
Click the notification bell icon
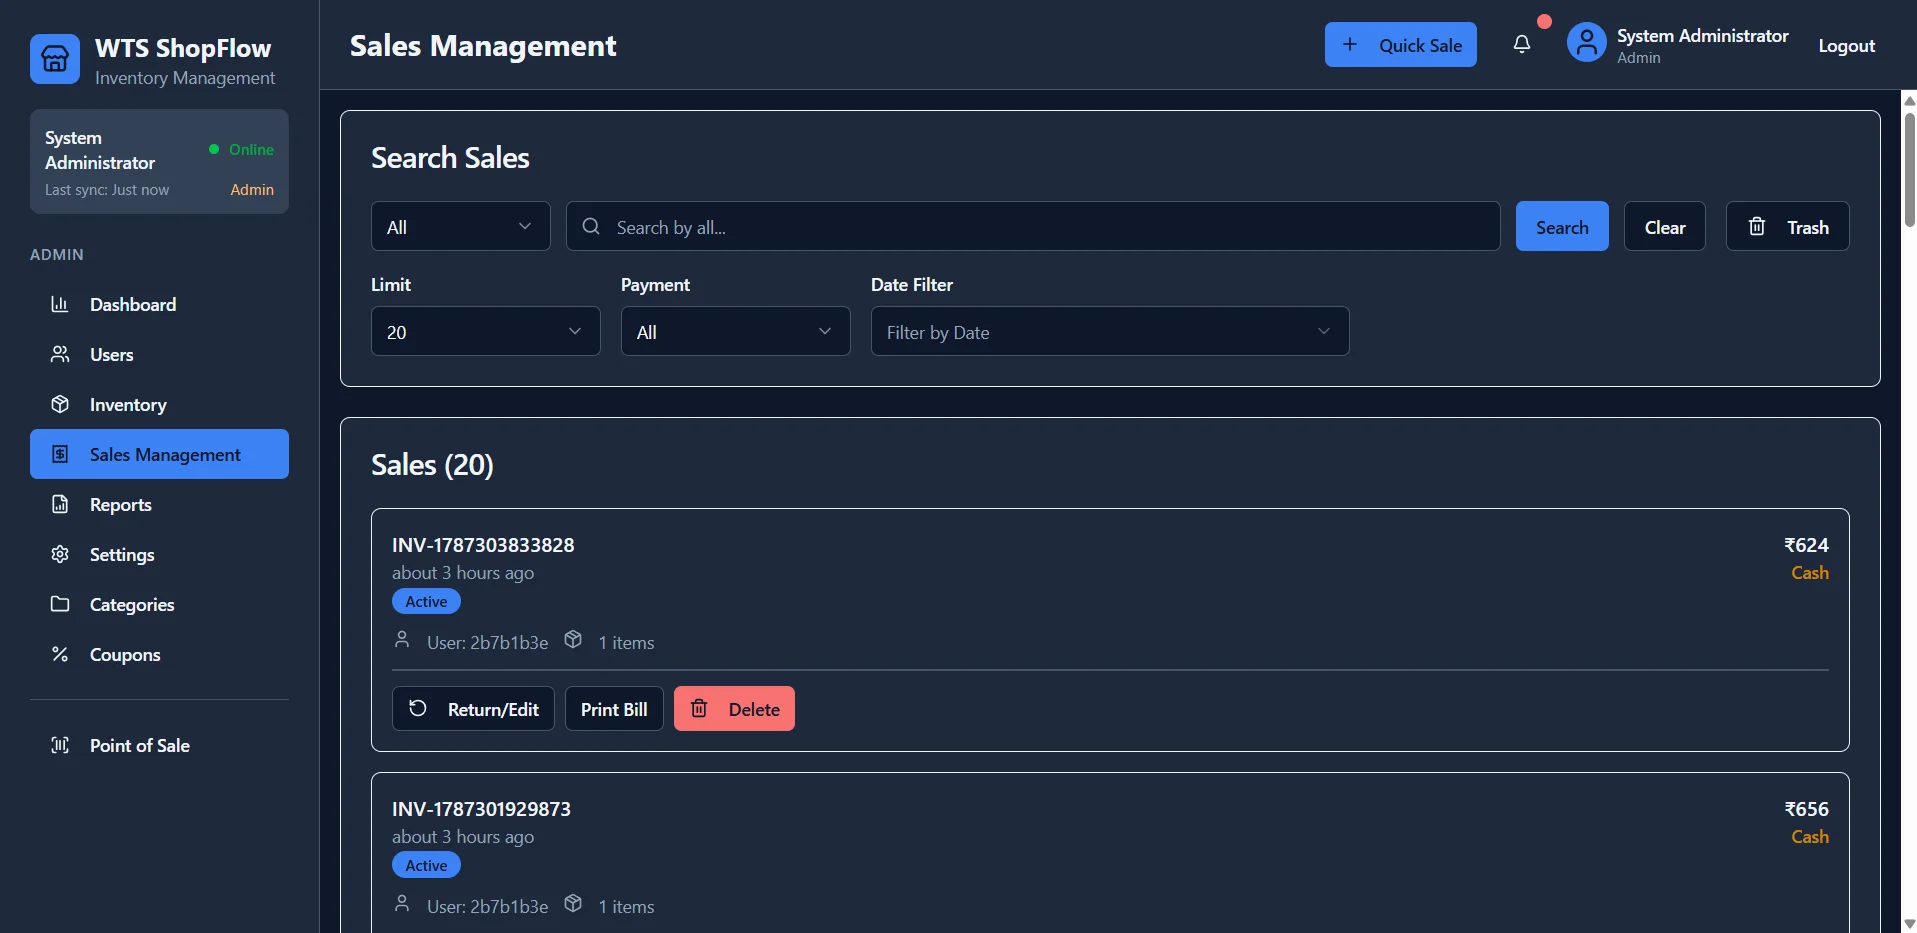coord(1521,45)
